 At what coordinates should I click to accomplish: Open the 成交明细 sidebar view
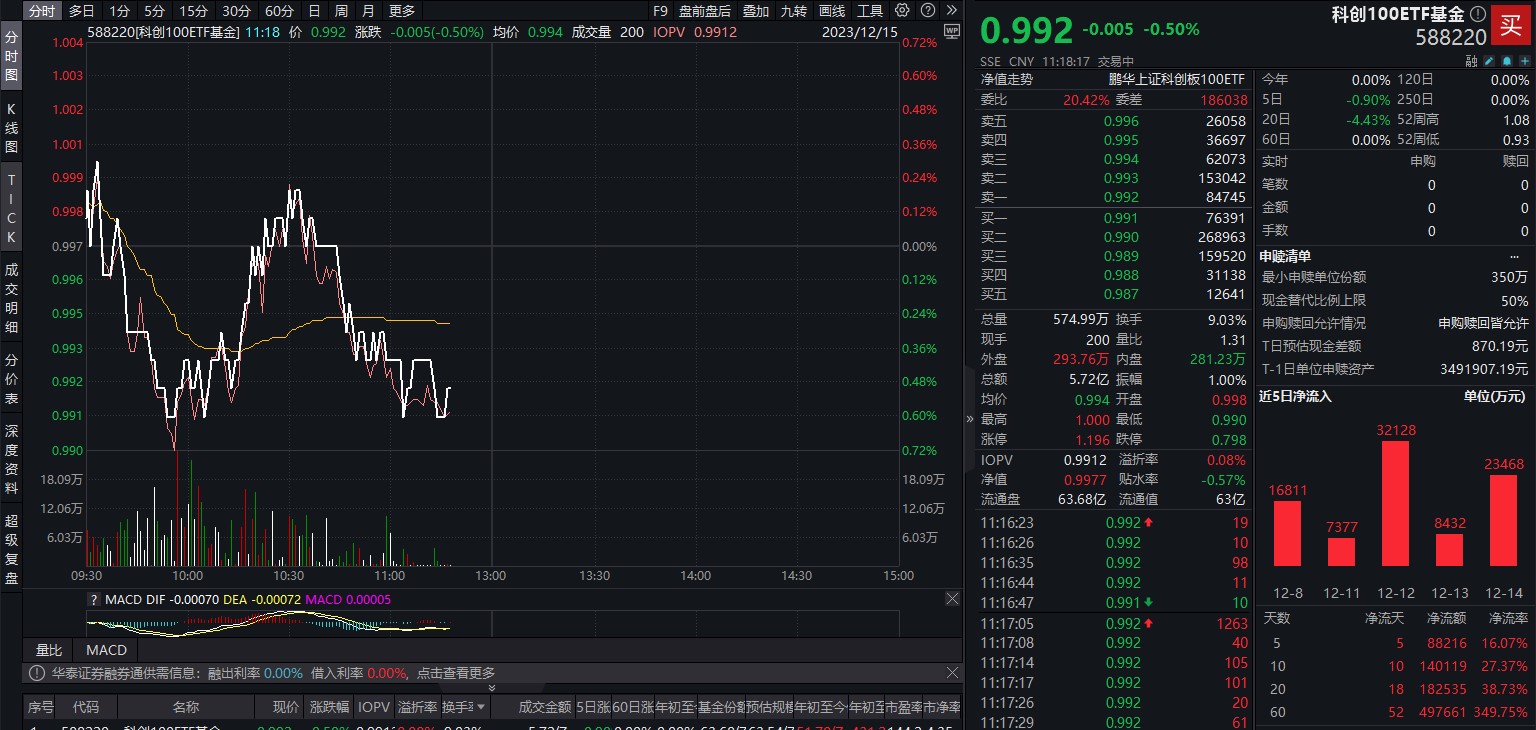coord(11,298)
